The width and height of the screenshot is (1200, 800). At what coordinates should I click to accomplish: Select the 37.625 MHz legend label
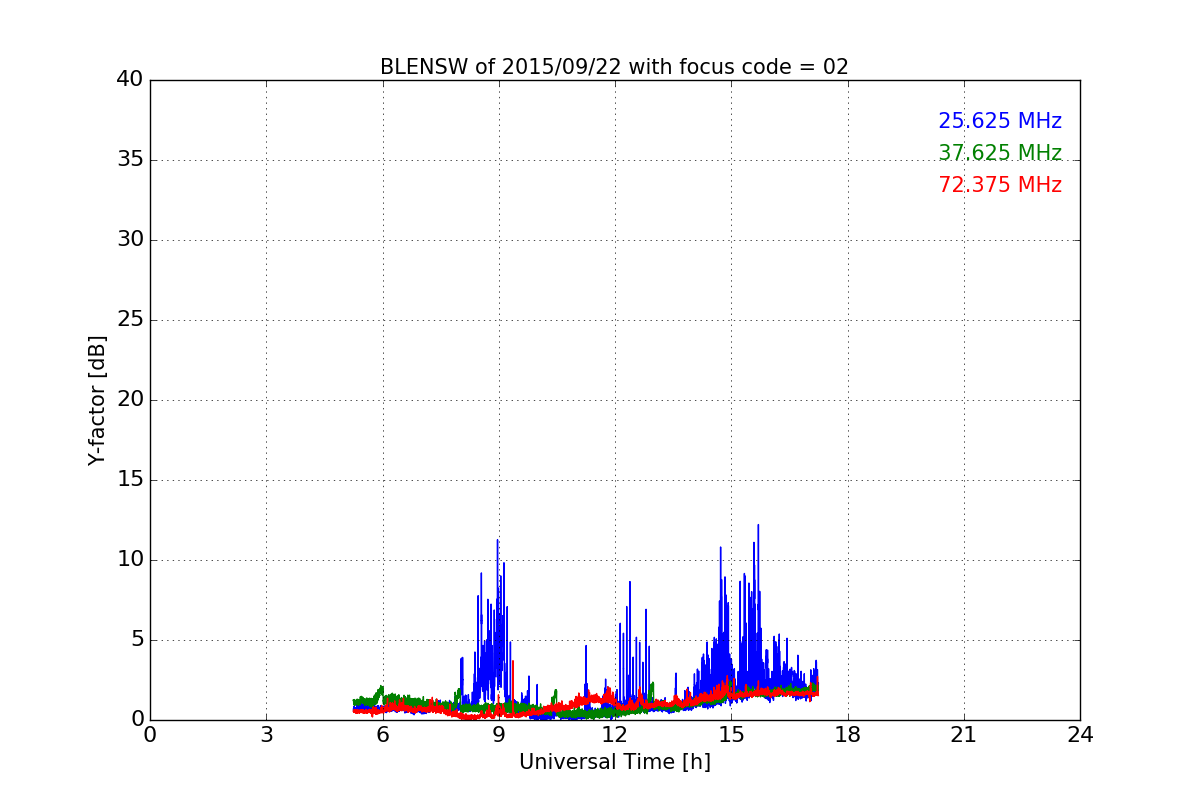(x=1000, y=153)
